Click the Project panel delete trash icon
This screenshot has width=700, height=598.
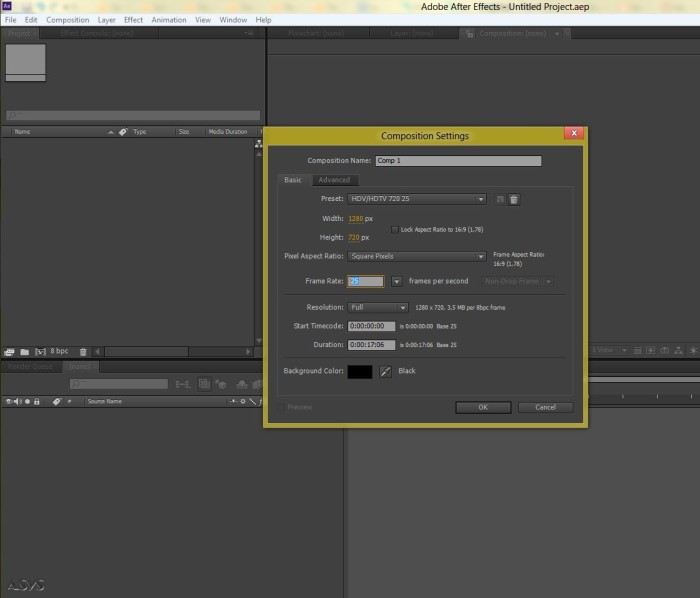[x=83, y=352]
